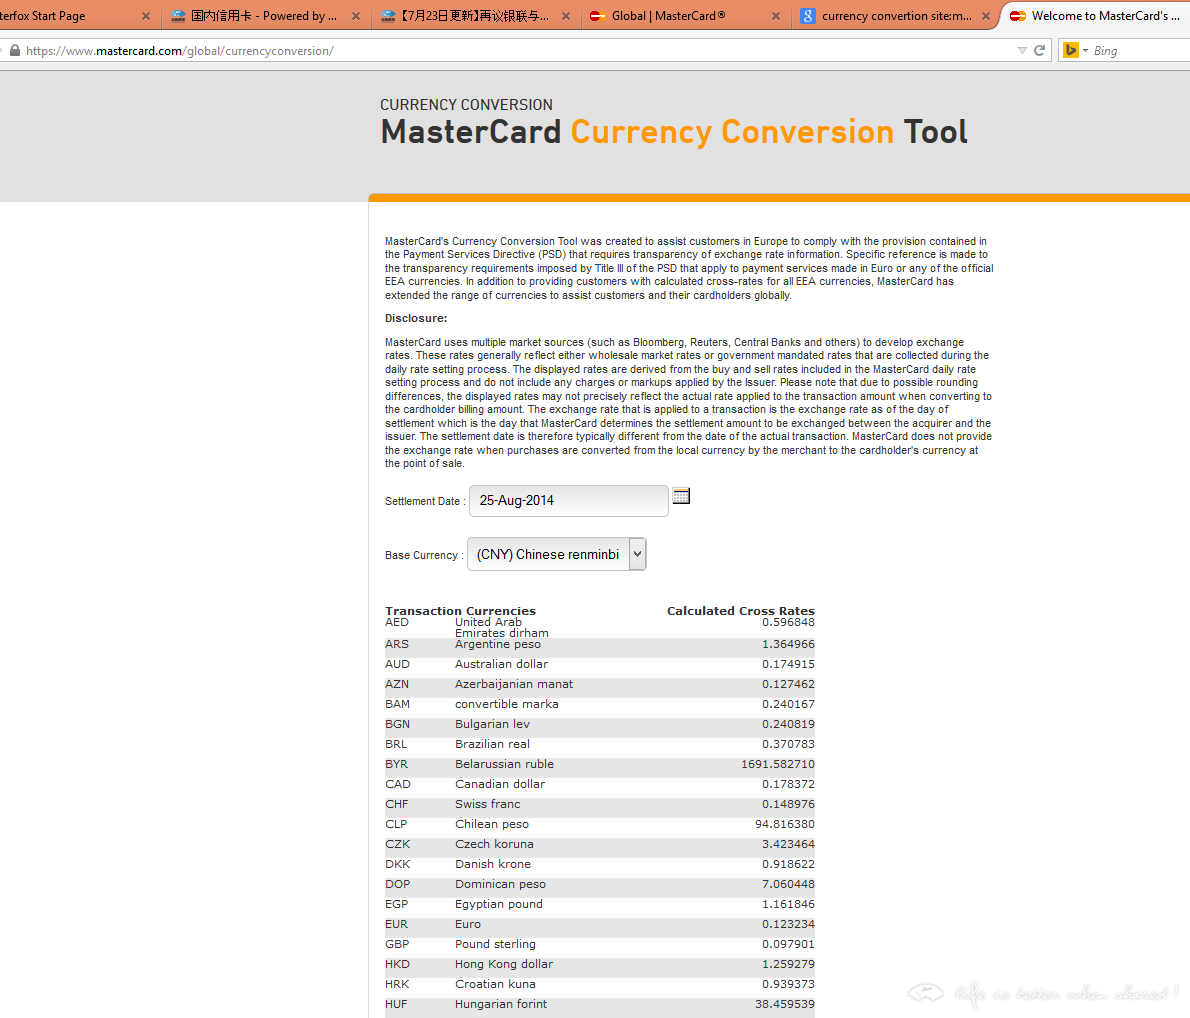
Task: Click the 'Danish krone' currency name
Action: tap(493, 864)
